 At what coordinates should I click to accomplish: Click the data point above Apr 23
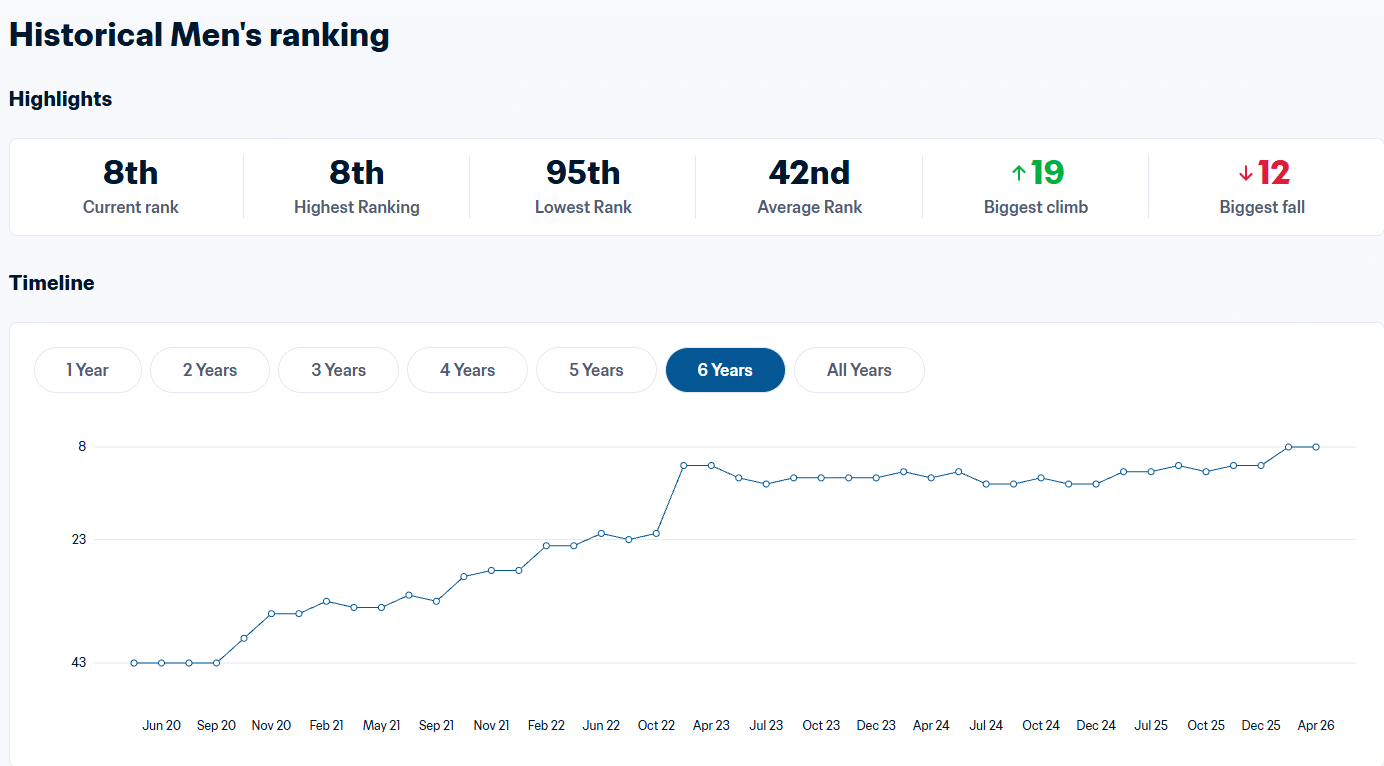pos(711,465)
